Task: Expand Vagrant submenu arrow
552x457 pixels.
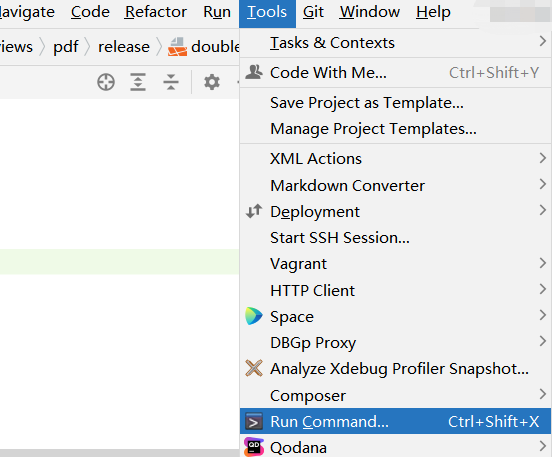Action: click(x=542, y=263)
